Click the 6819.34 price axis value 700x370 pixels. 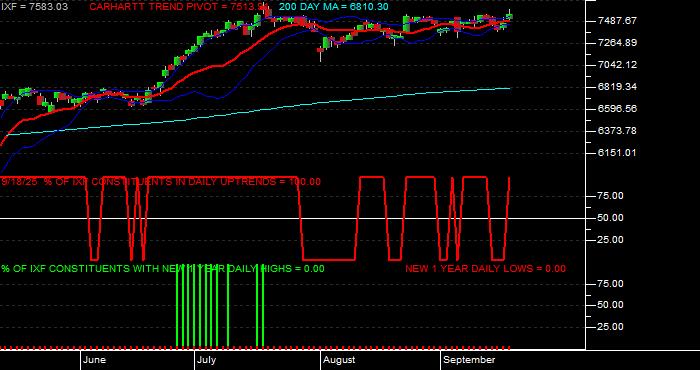[617, 87]
